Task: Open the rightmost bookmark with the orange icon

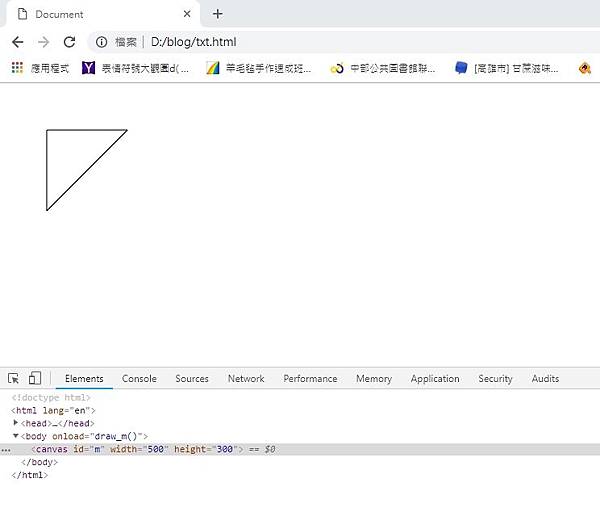Action: pos(585,68)
